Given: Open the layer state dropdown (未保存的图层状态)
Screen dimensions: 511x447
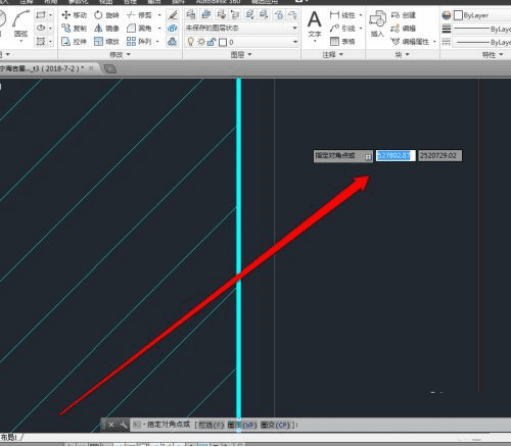Looking at the screenshot, I should click(242, 28).
